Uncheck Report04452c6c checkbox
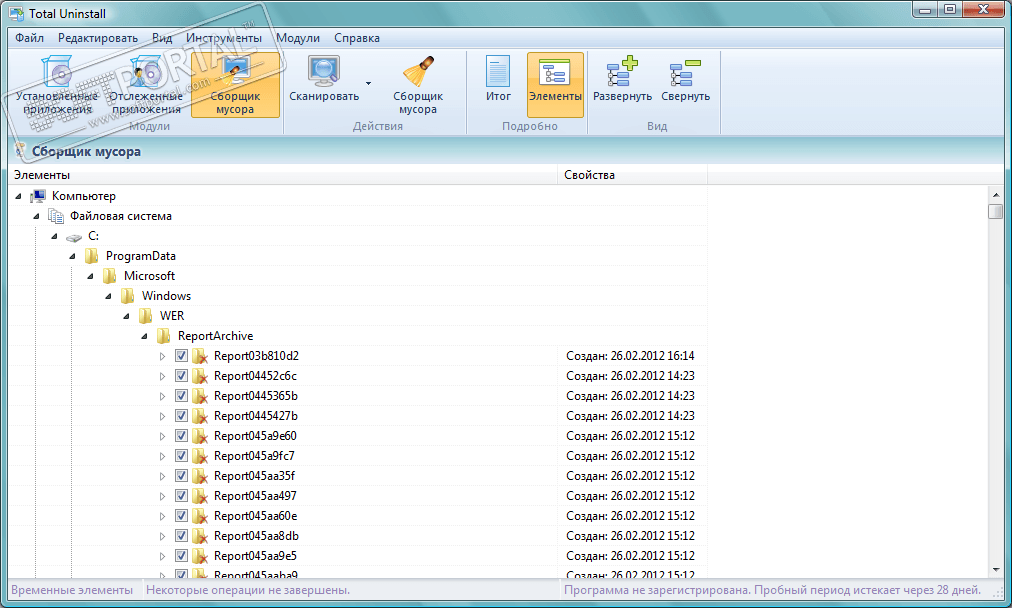This screenshot has width=1012, height=608. coord(181,376)
